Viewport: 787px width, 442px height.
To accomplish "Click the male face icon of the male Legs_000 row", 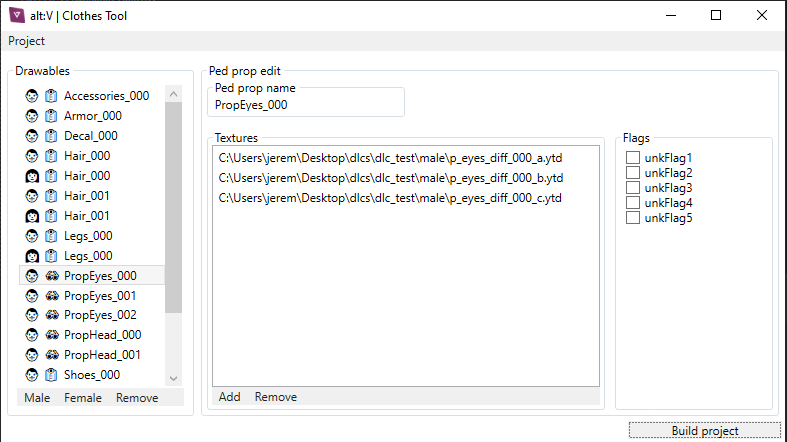I will [32, 236].
